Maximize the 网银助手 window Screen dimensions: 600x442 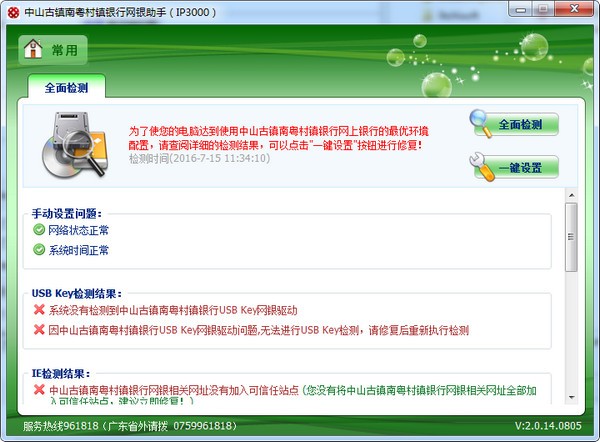[543, 9]
